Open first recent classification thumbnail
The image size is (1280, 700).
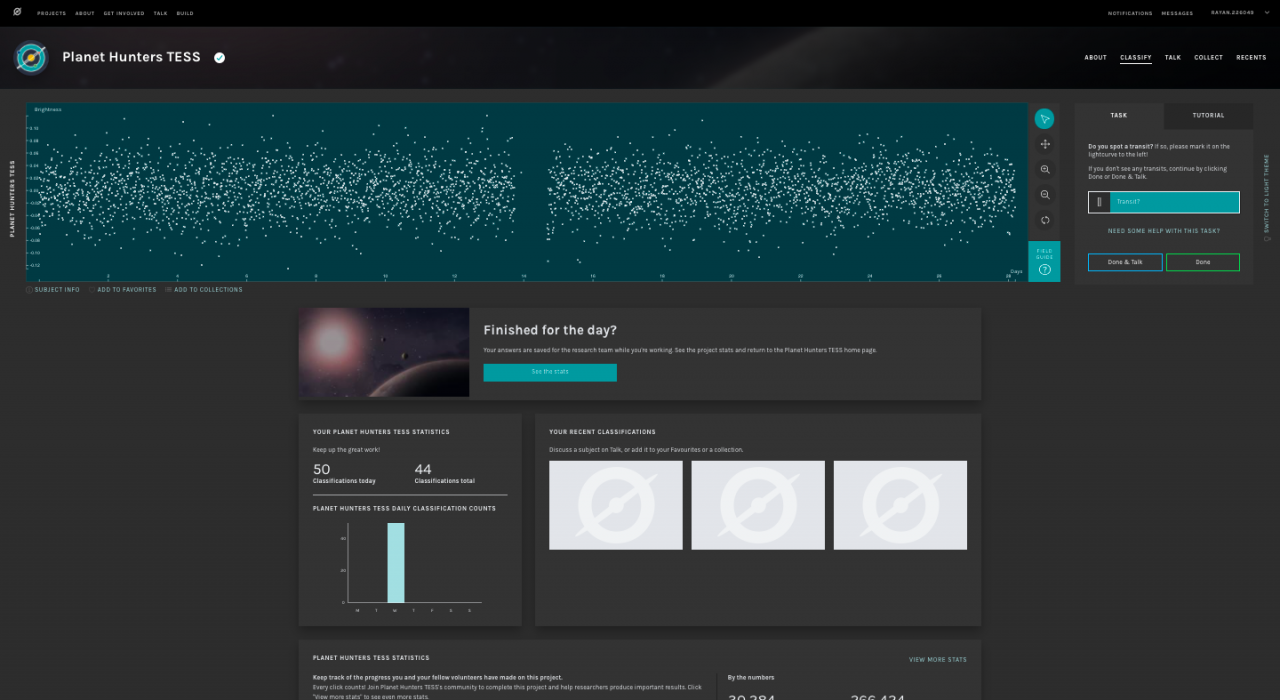click(x=616, y=505)
